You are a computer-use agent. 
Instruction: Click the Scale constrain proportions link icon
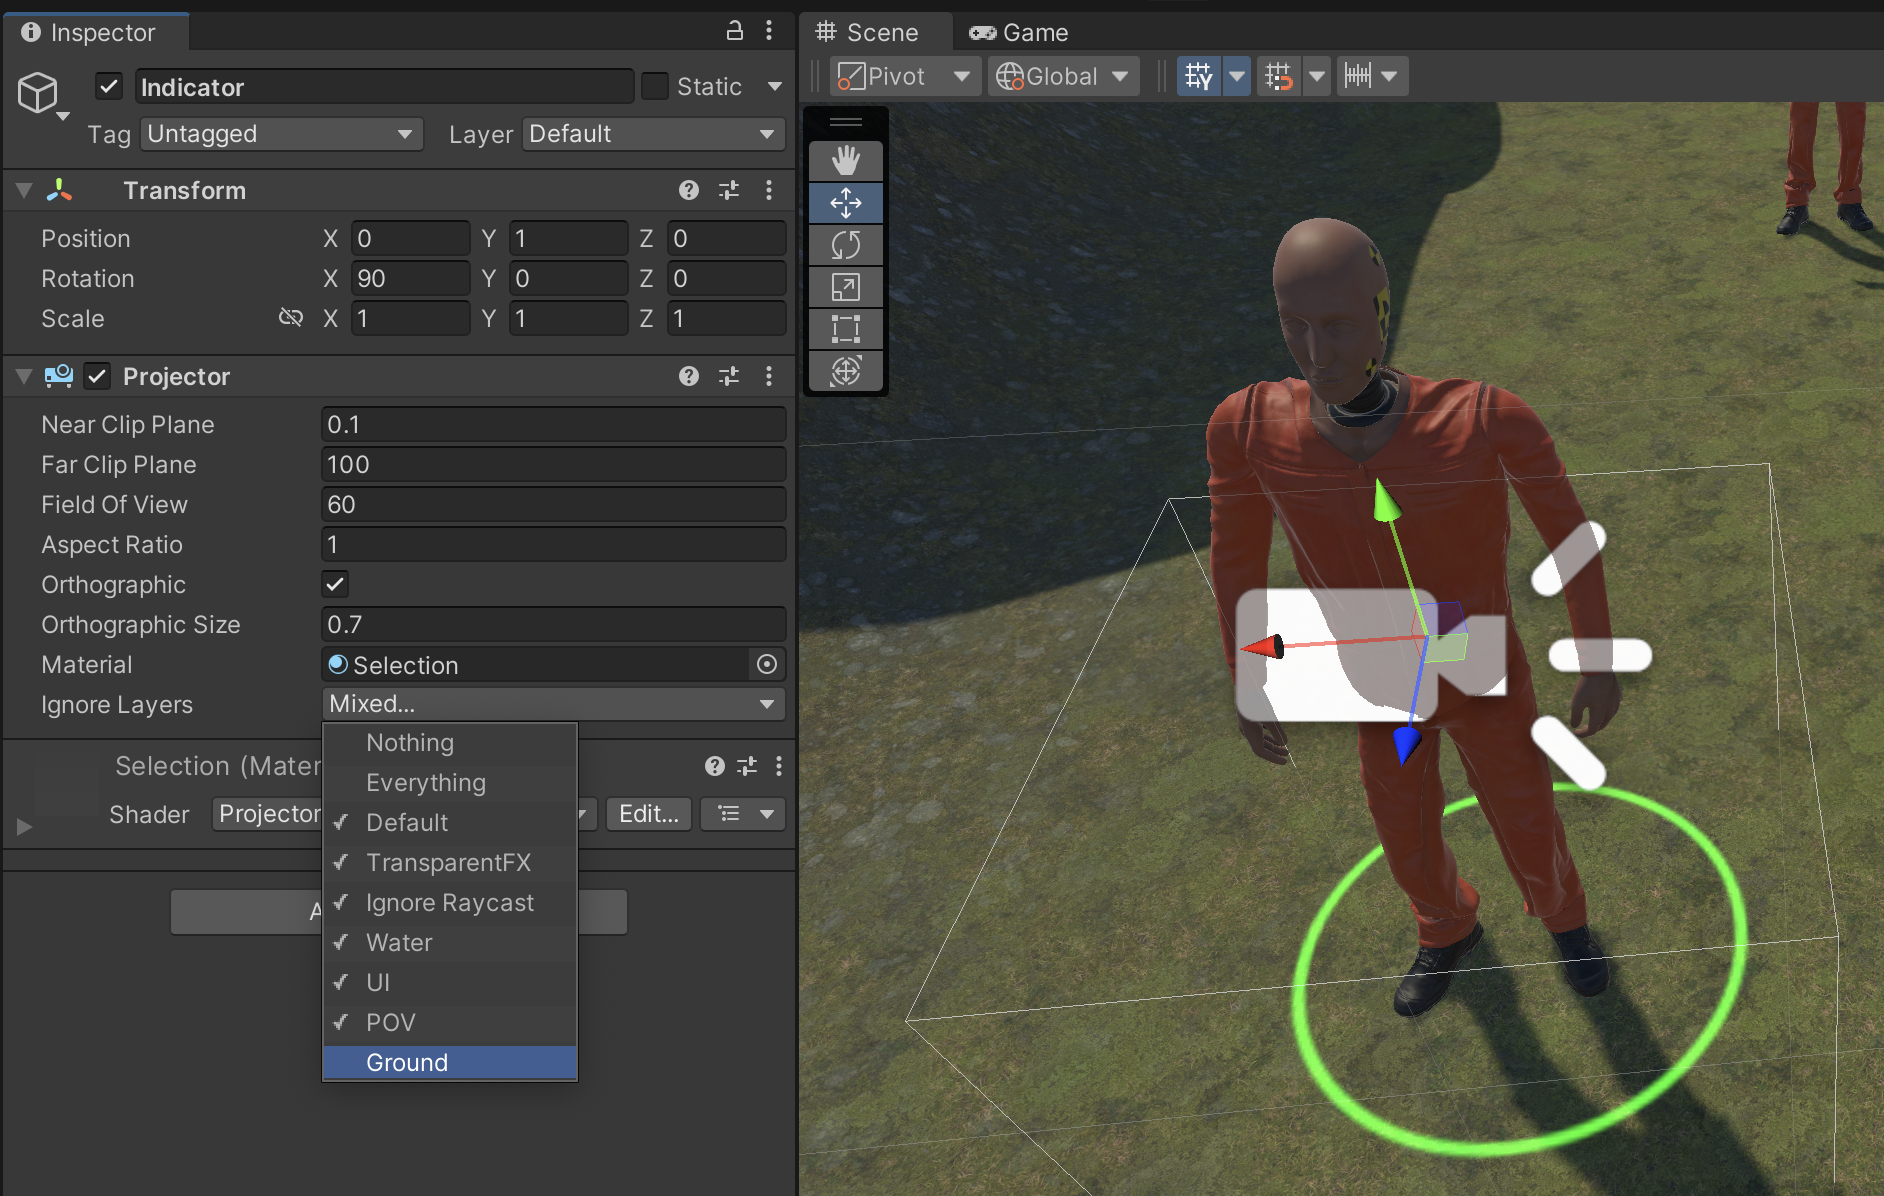(290, 318)
